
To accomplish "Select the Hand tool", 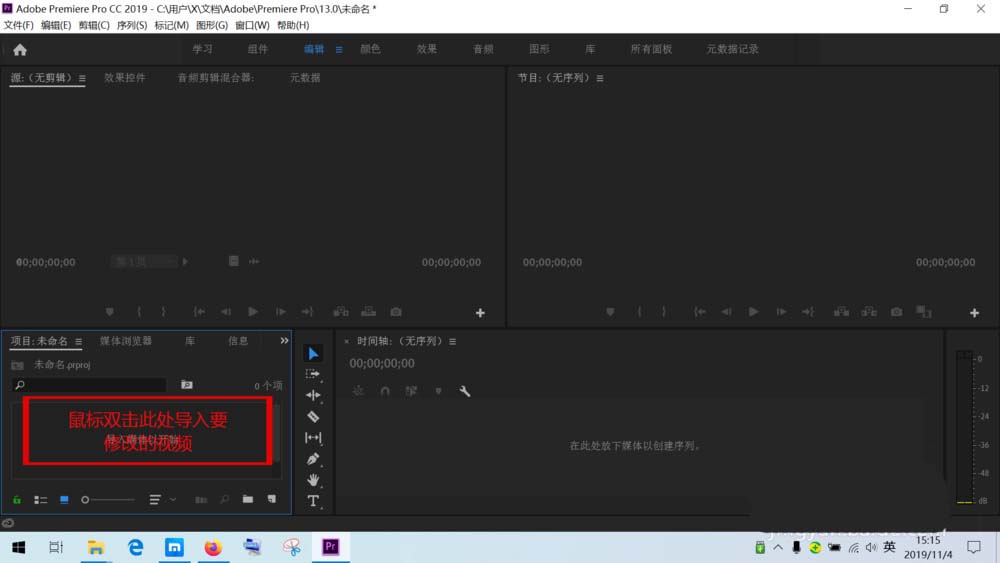I will pyautogui.click(x=313, y=480).
